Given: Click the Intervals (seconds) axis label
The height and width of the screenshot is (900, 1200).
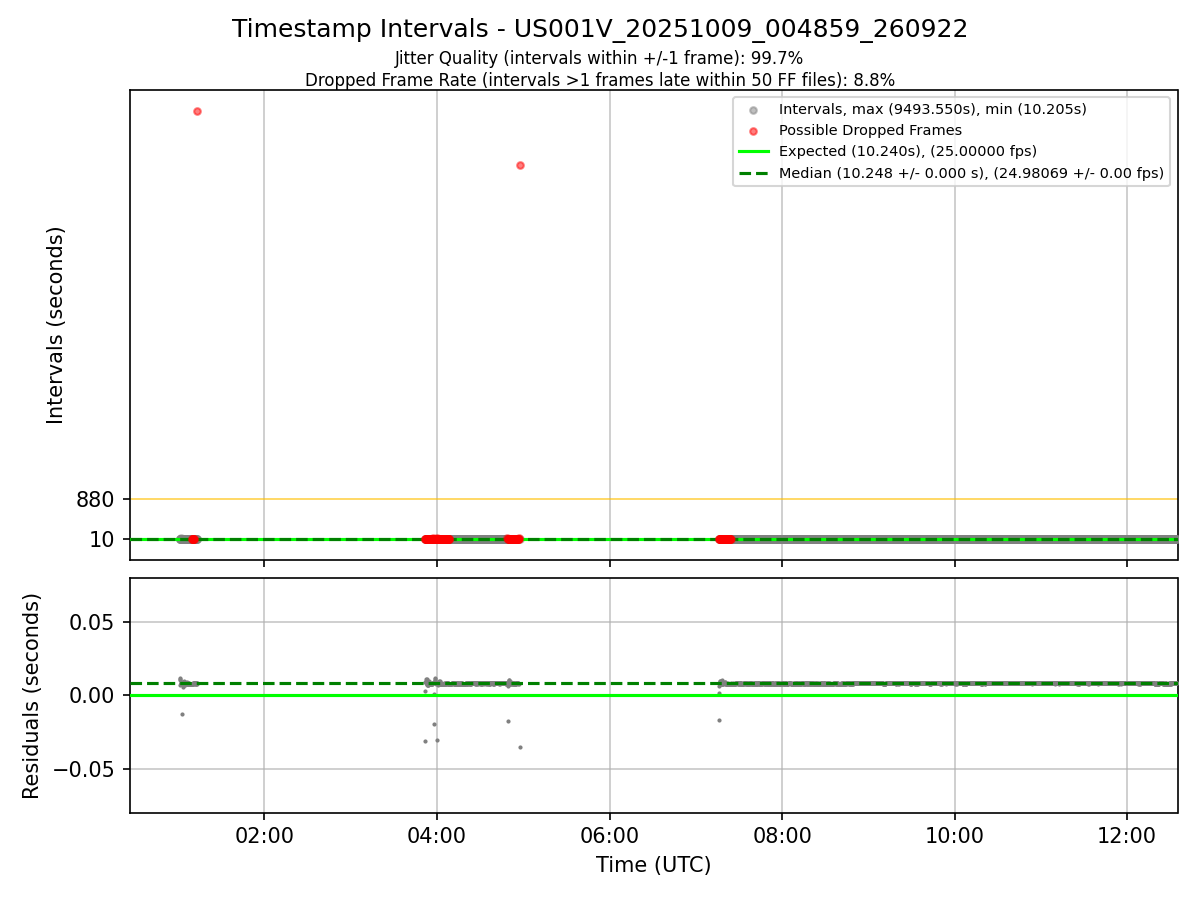Looking at the screenshot, I should 56,325.
